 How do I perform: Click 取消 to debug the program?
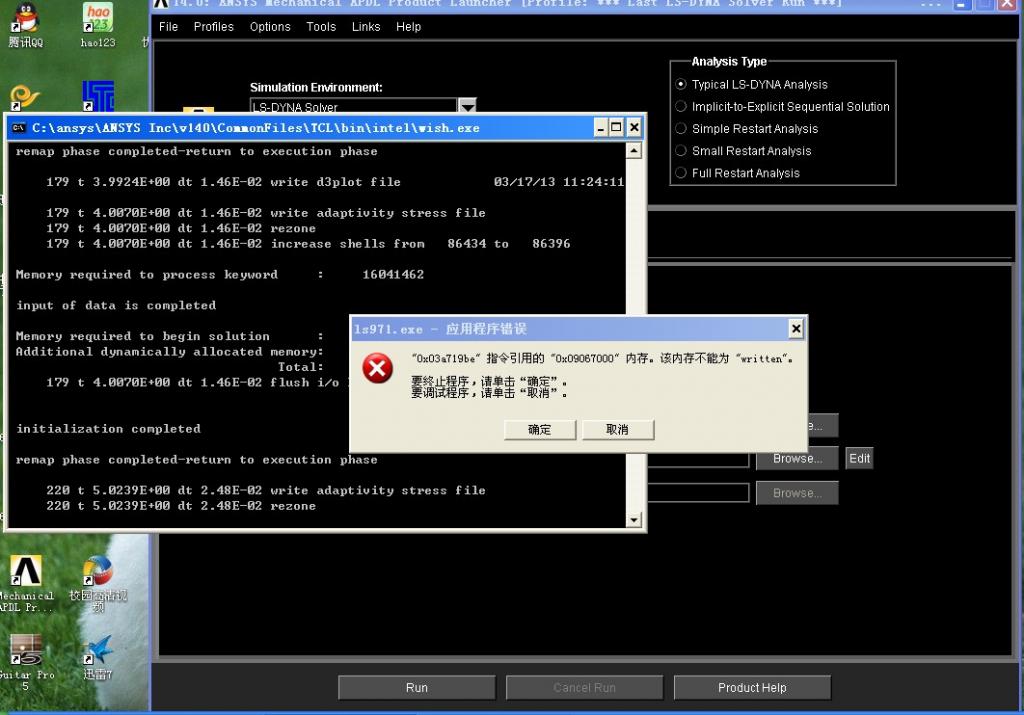[617, 429]
